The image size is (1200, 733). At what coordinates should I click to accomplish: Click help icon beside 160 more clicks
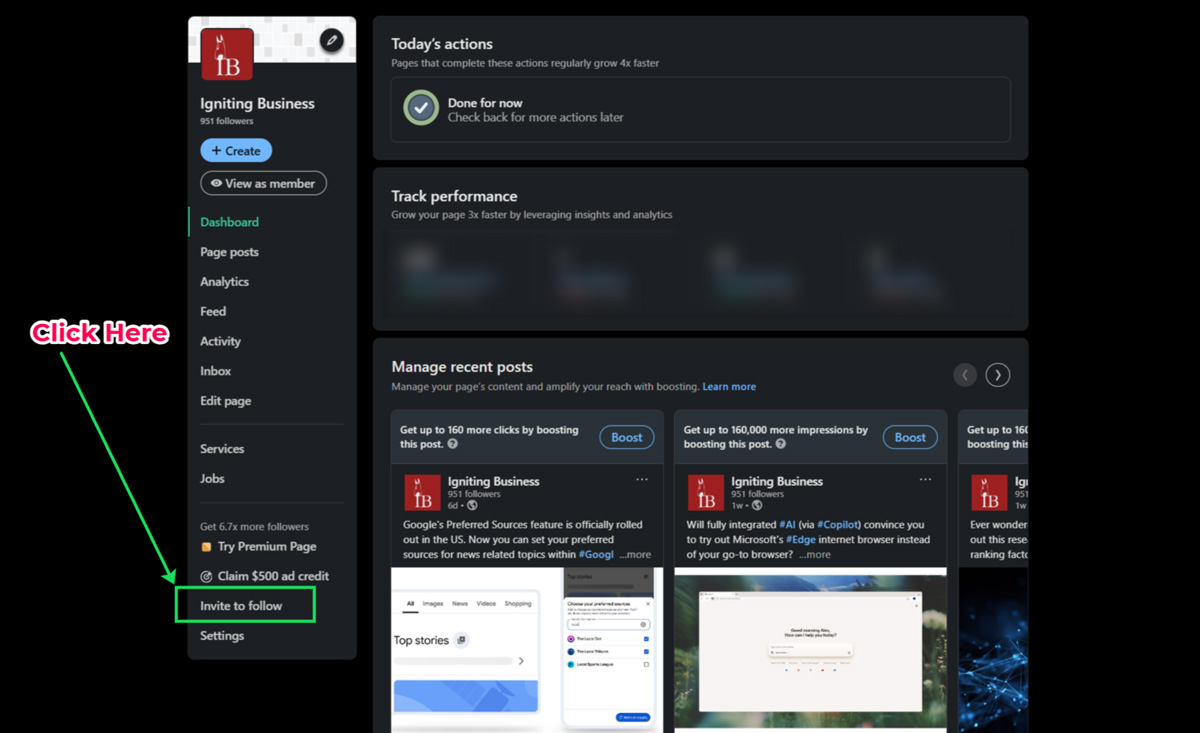(x=453, y=444)
